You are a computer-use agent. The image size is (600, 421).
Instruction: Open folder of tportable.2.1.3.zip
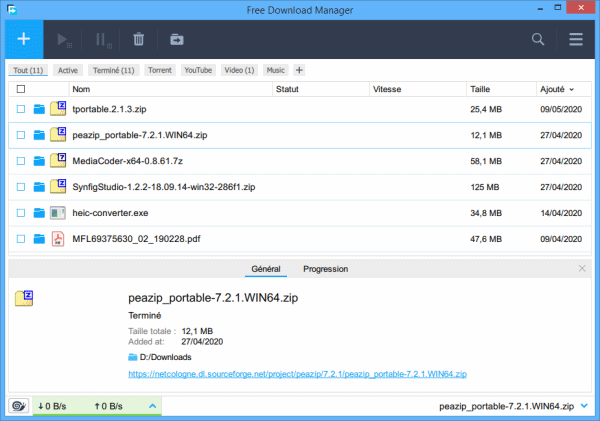(39, 109)
